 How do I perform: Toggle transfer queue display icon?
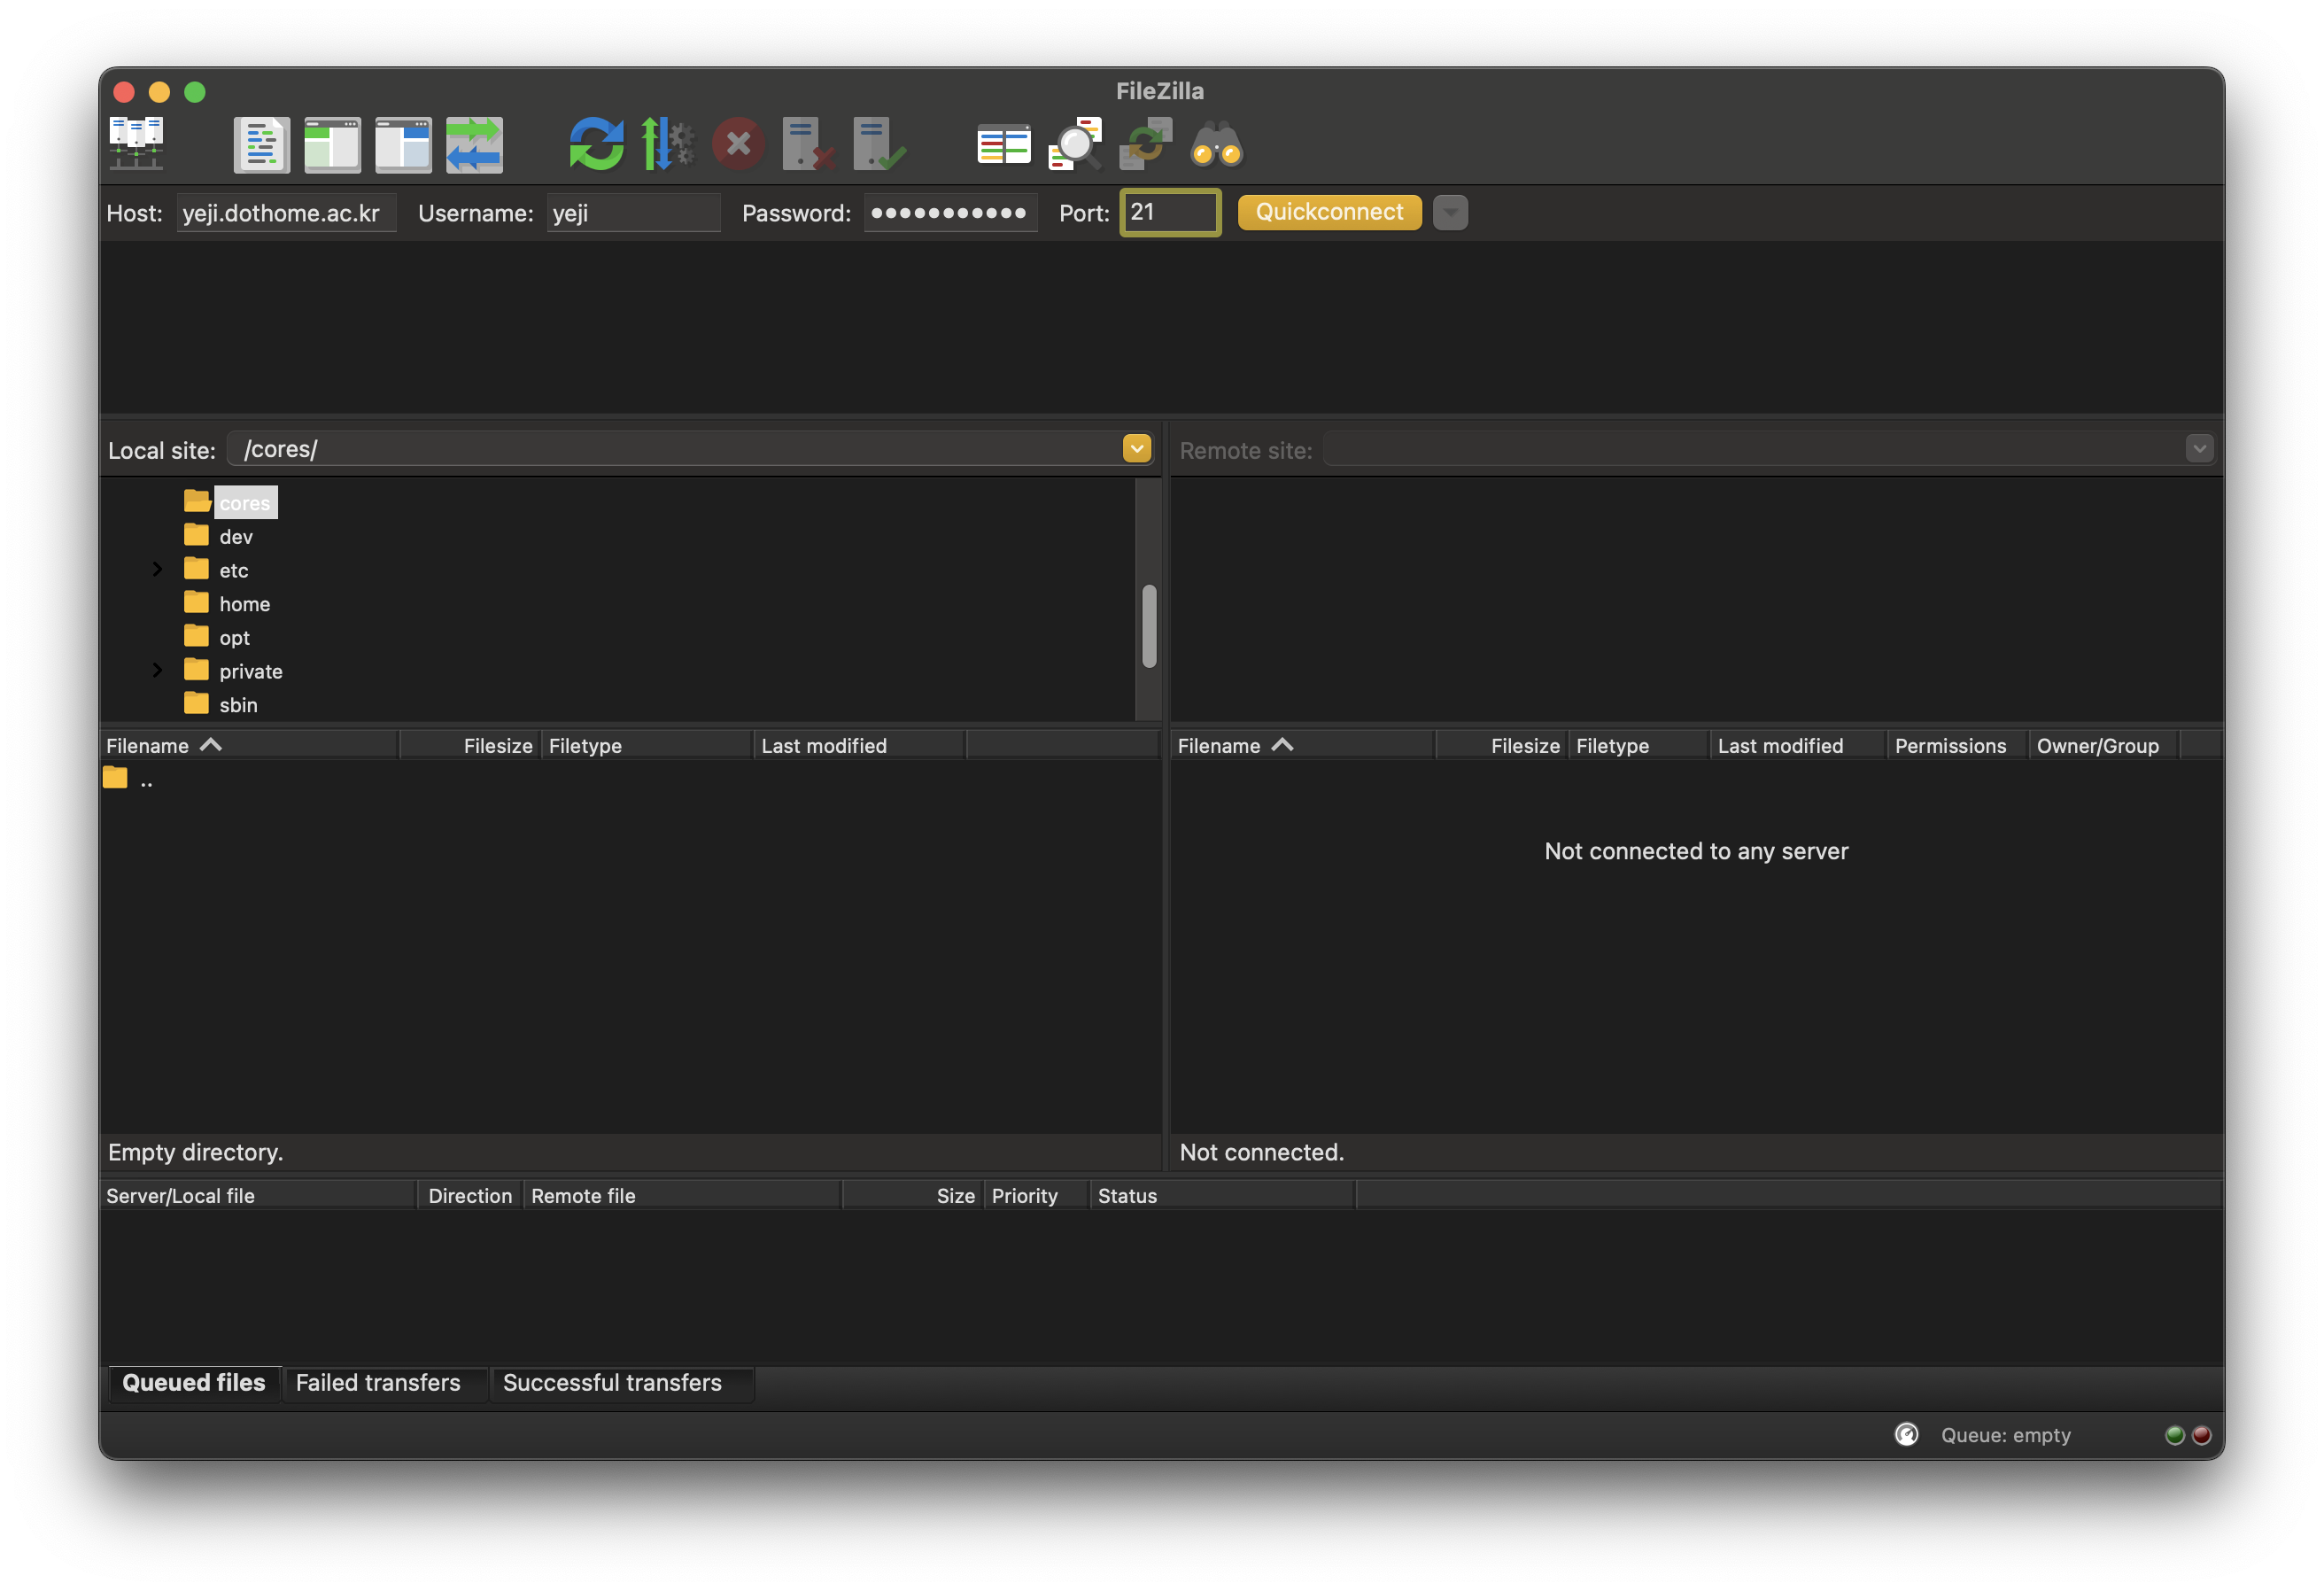click(x=474, y=144)
